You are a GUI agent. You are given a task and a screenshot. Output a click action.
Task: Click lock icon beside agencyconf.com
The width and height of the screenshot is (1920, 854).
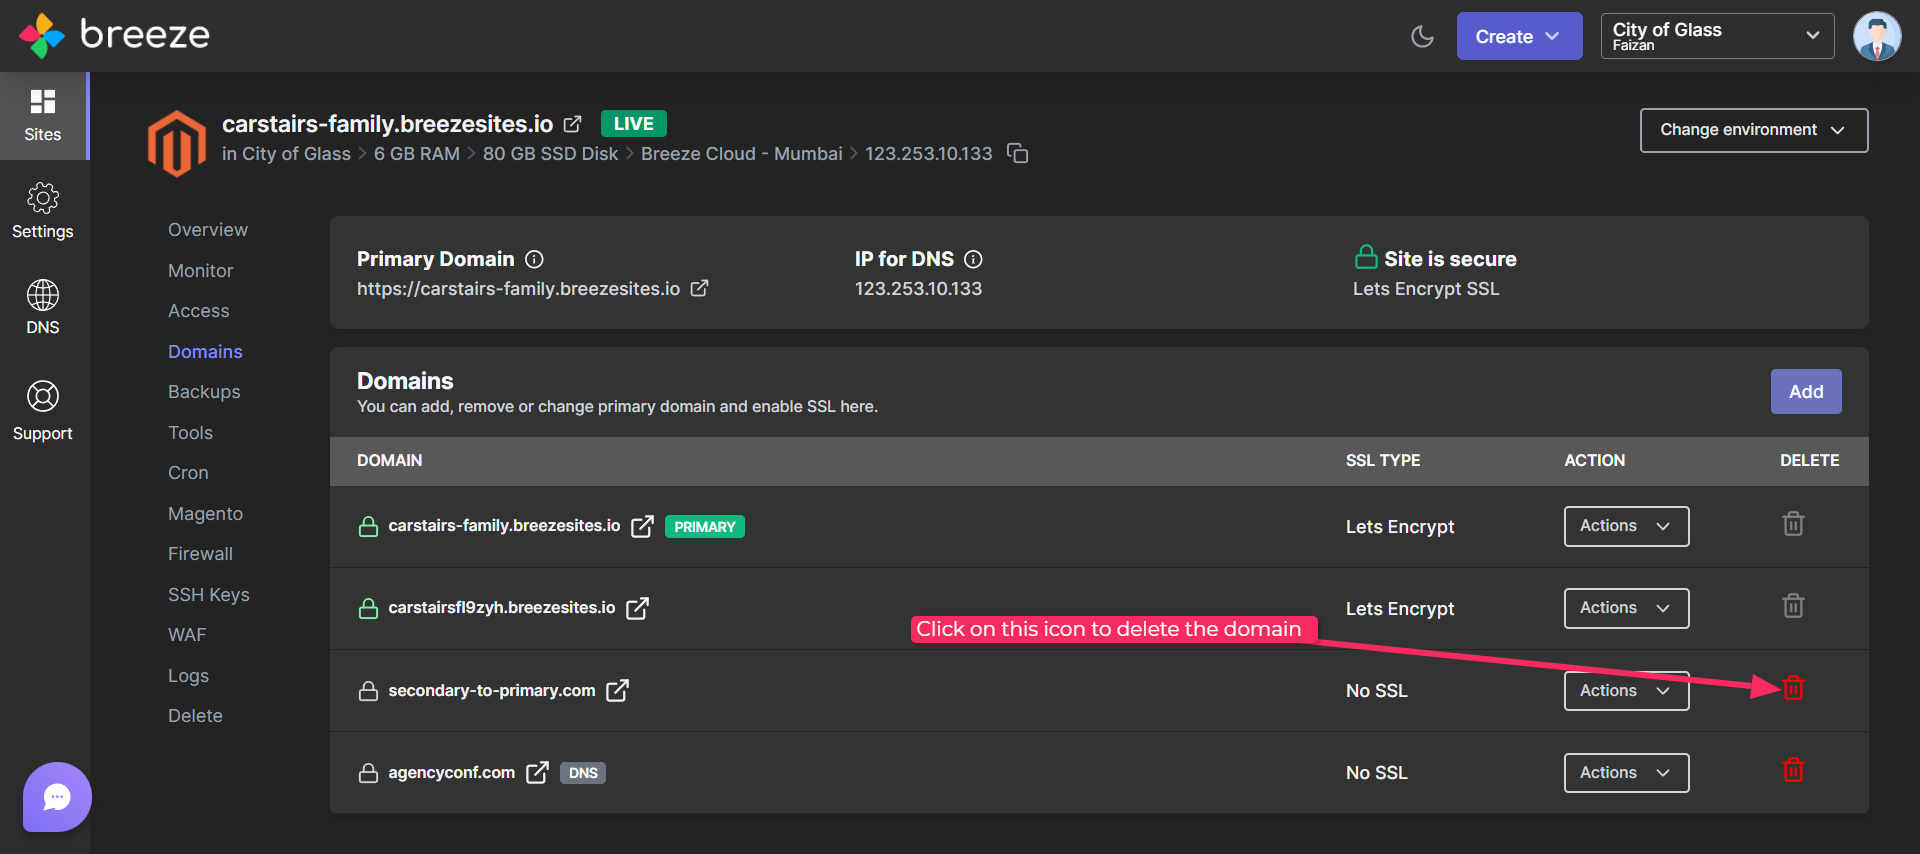point(368,773)
